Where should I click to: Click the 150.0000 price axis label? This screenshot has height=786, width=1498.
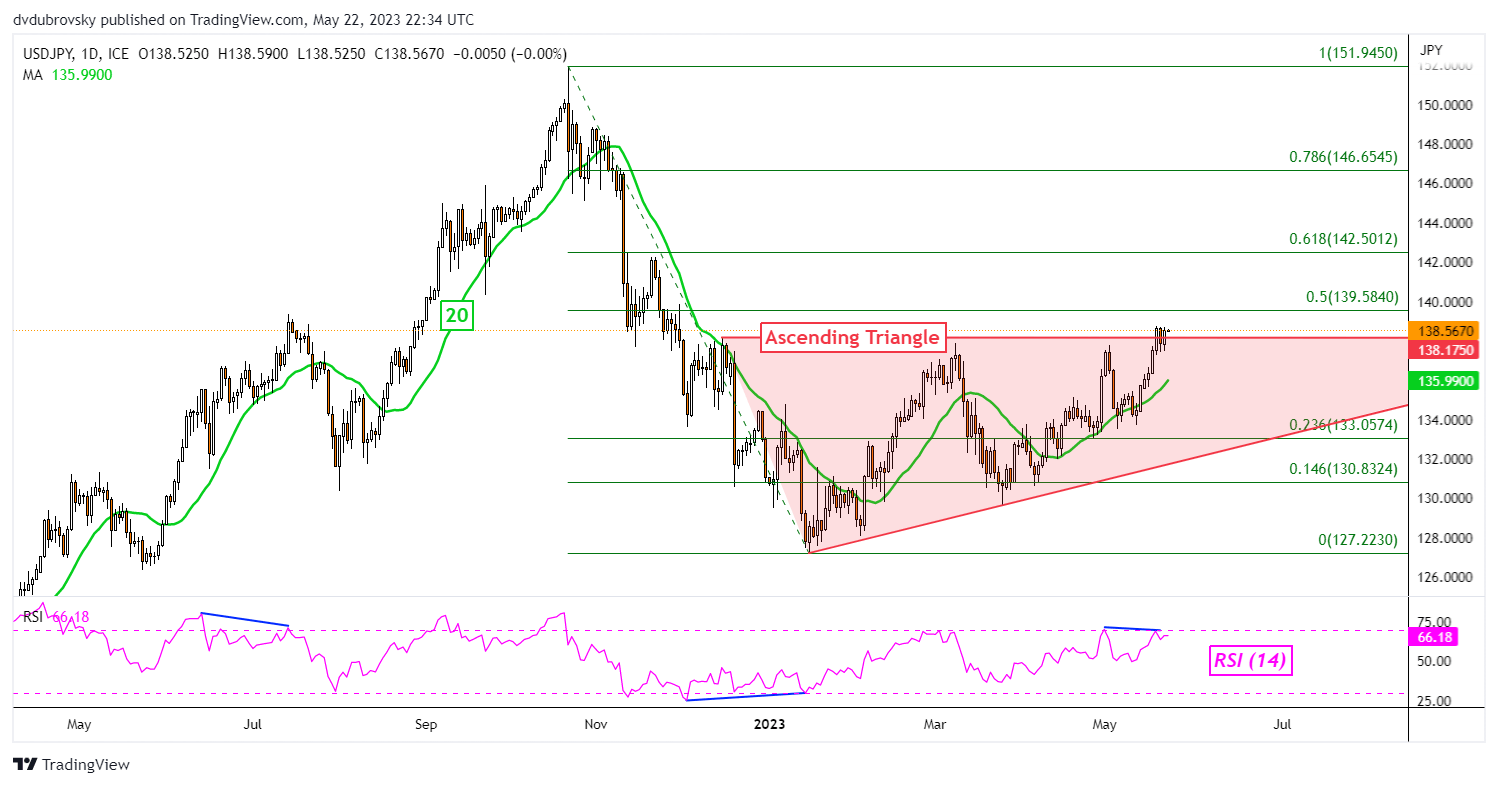click(1443, 105)
